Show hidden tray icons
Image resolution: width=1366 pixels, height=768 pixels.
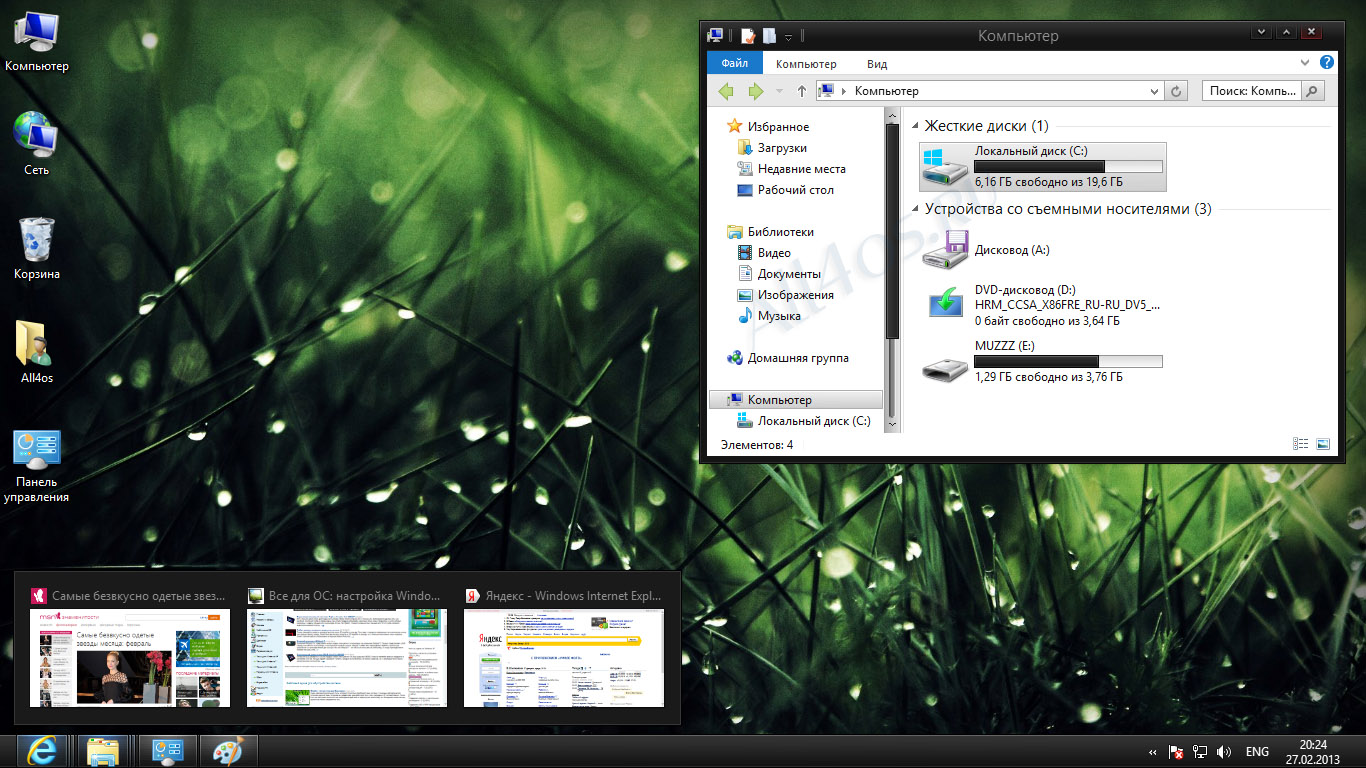pyautogui.click(x=1153, y=752)
